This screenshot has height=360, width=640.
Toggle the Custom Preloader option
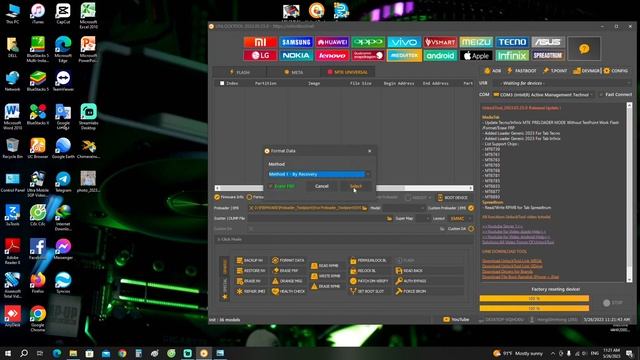(471, 208)
